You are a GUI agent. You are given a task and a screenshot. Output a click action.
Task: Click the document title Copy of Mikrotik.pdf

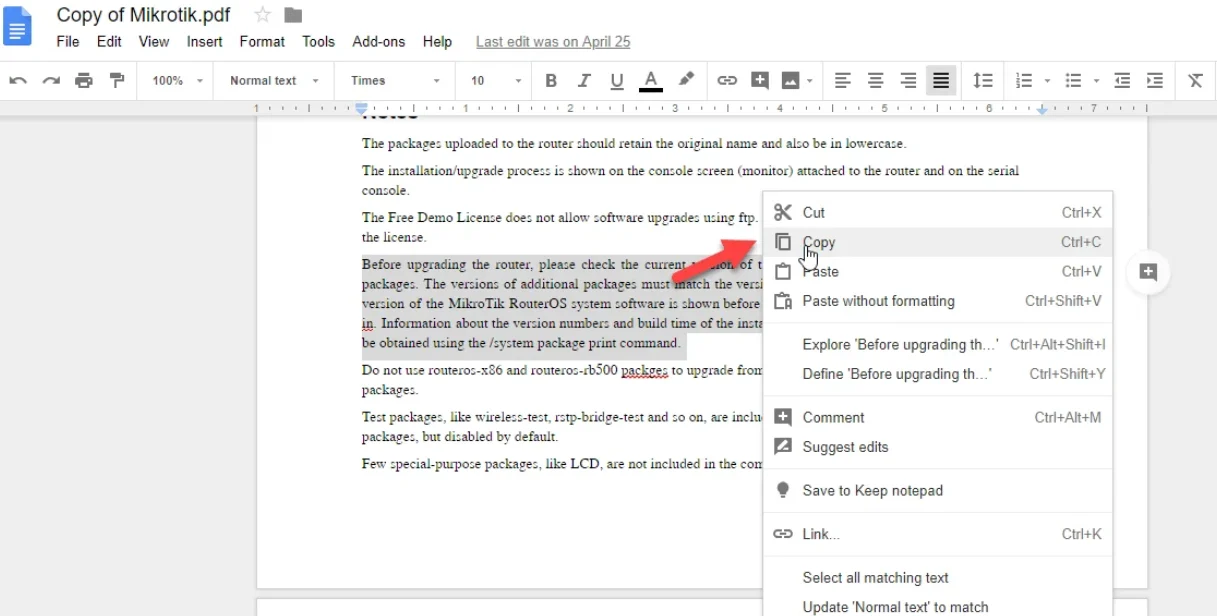click(x=143, y=15)
